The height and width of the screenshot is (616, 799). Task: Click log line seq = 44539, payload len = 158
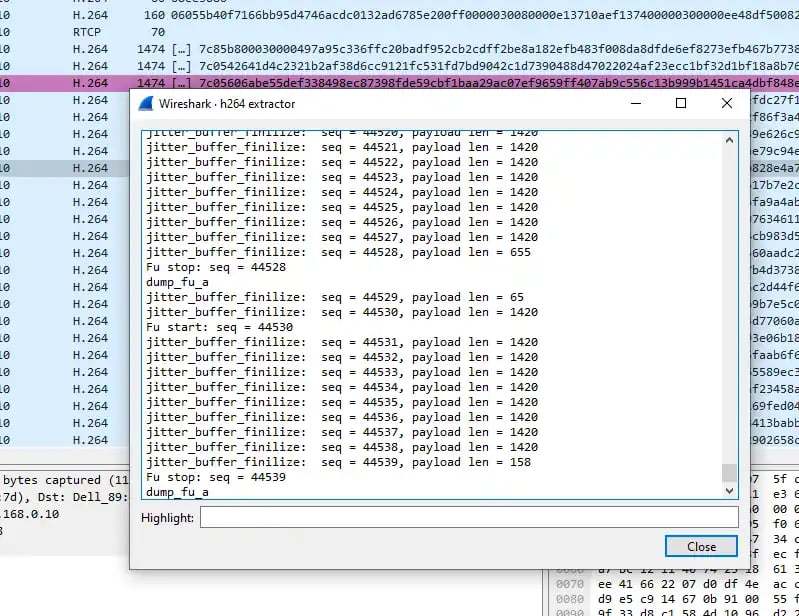tap(338, 462)
